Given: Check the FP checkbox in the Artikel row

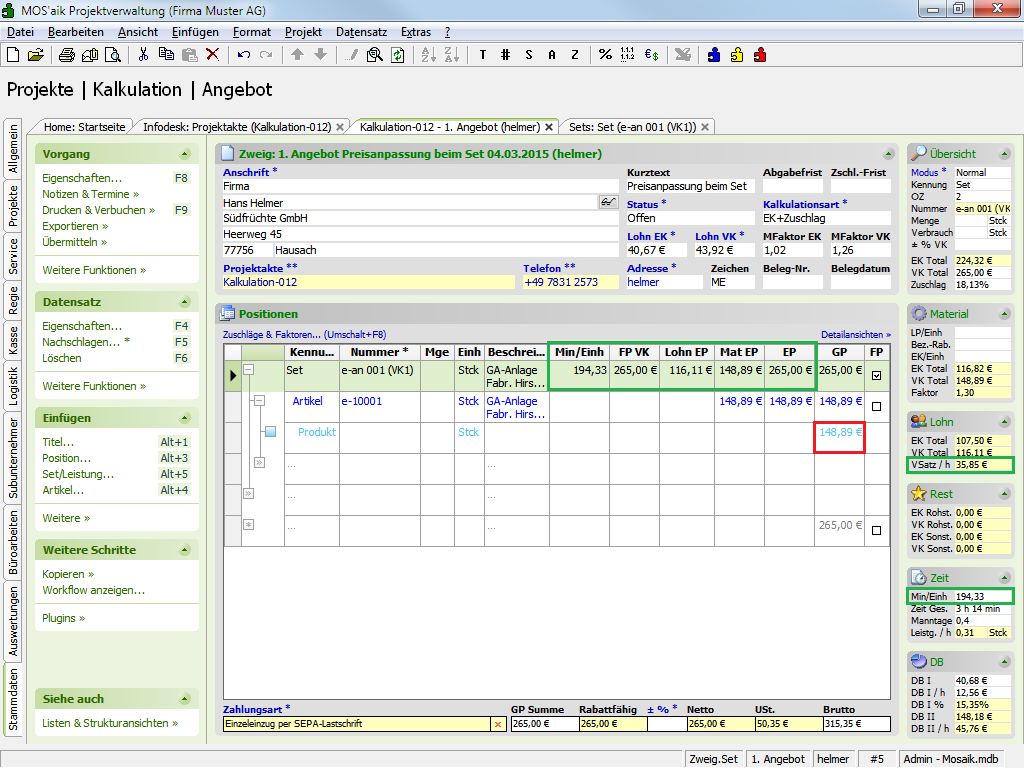Looking at the screenshot, I should point(876,407).
